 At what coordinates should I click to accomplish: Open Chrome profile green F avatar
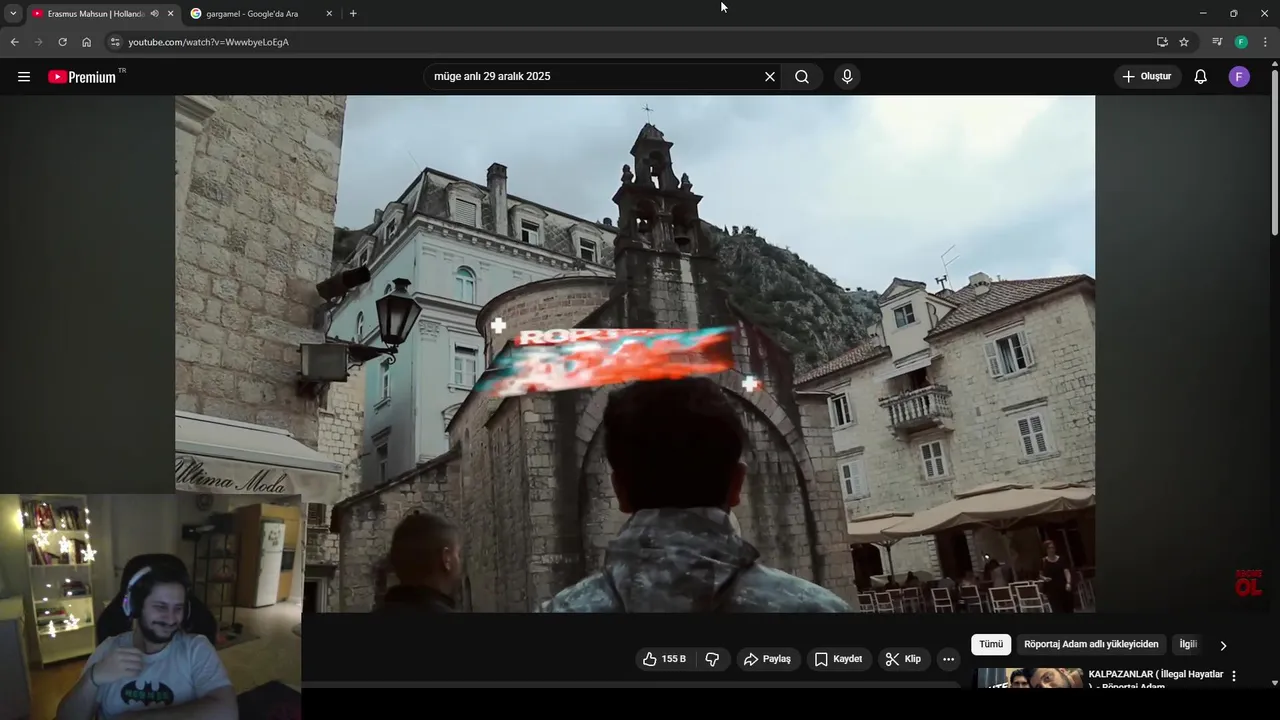[x=1241, y=42]
